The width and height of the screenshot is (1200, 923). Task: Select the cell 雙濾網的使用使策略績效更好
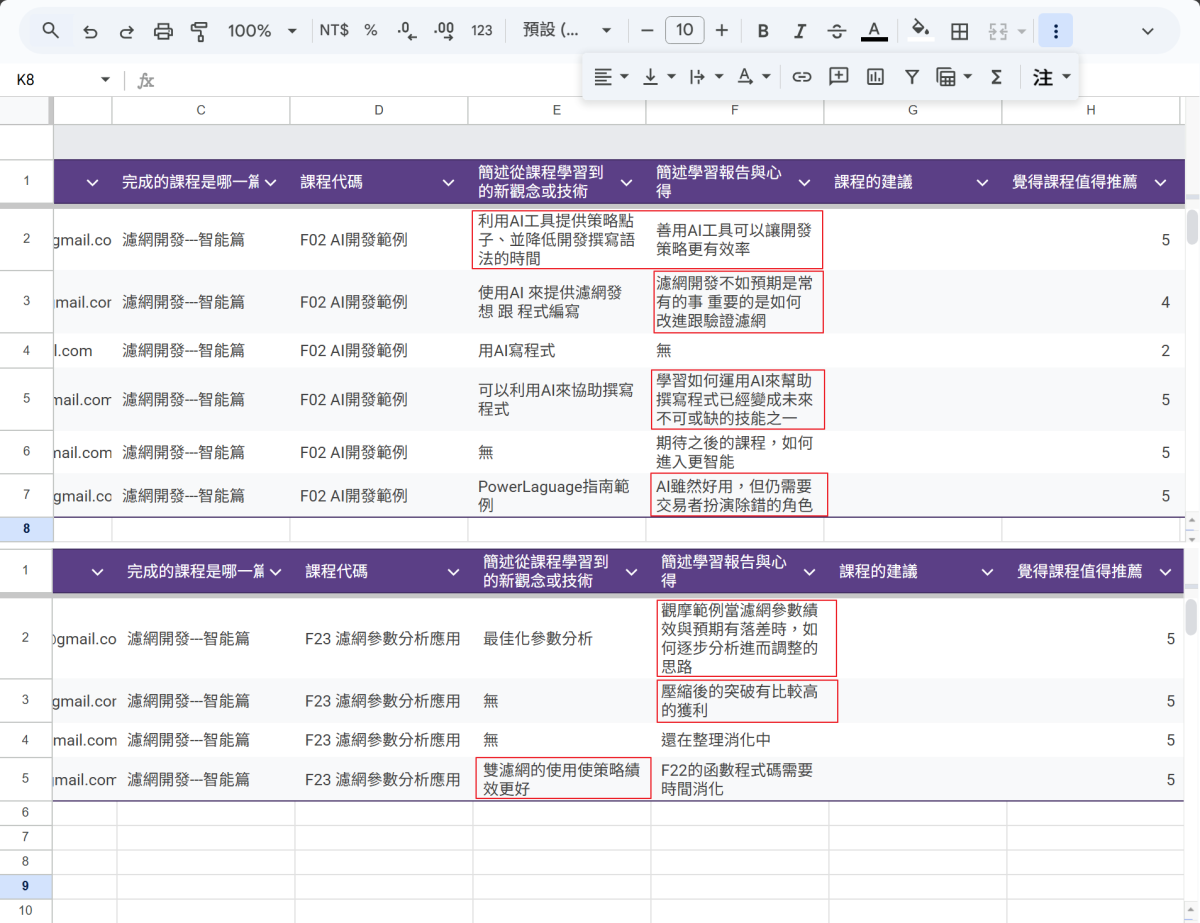pyautogui.click(x=562, y=779)
